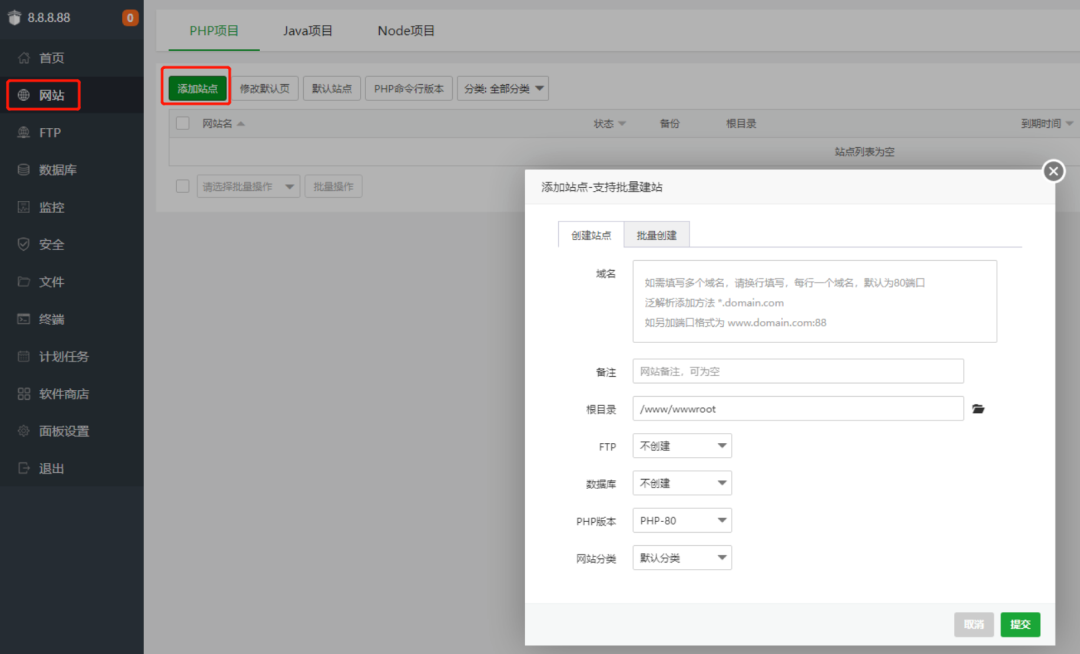Browse root directory with folder icon
Image resolution: width=1080 pixels, height=654 pixels.
(x=978, y=409)
